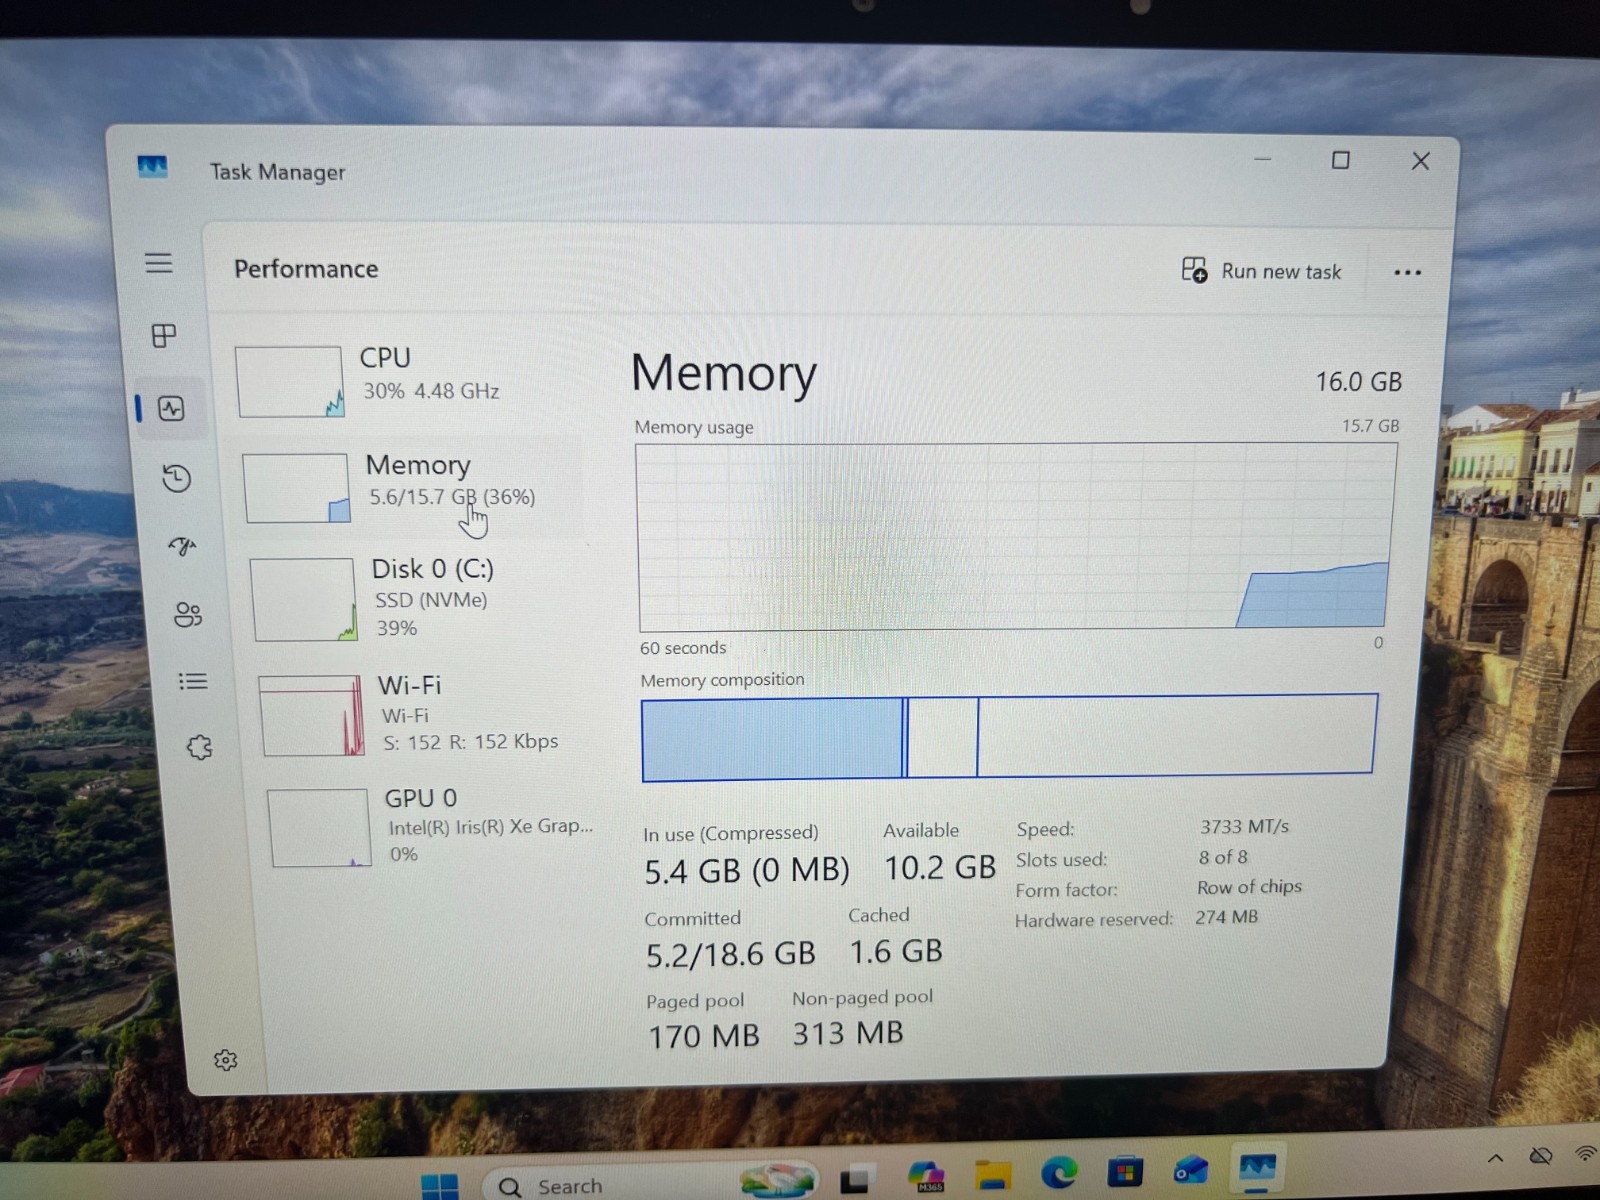
Task: Click the 8 of 8 slots used value
Action: [1223, 857]
